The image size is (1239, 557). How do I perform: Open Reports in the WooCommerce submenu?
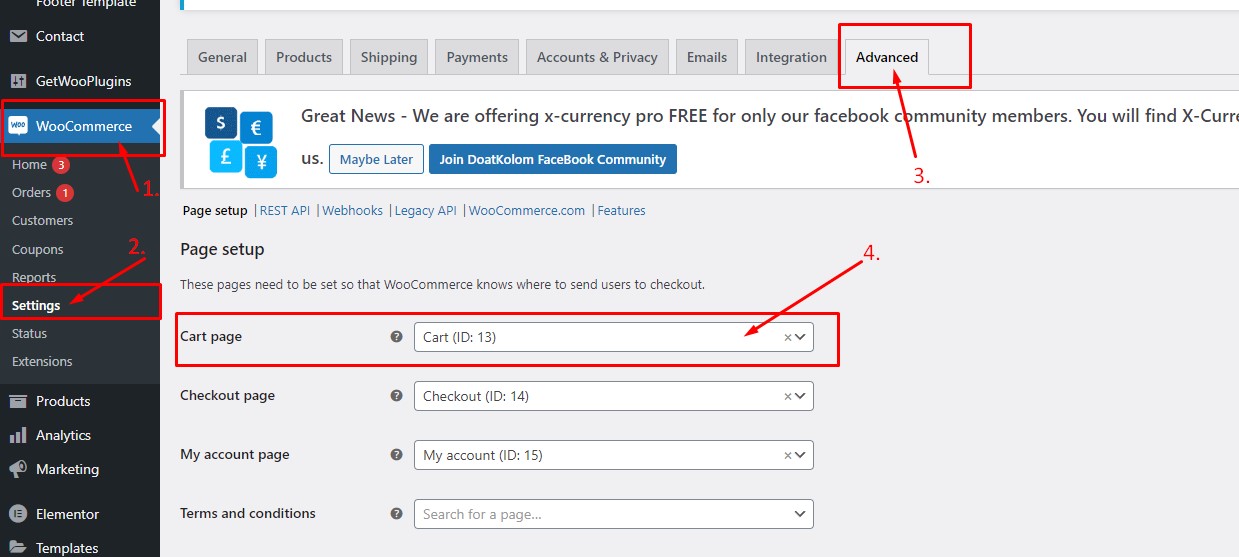pos(34,277)
